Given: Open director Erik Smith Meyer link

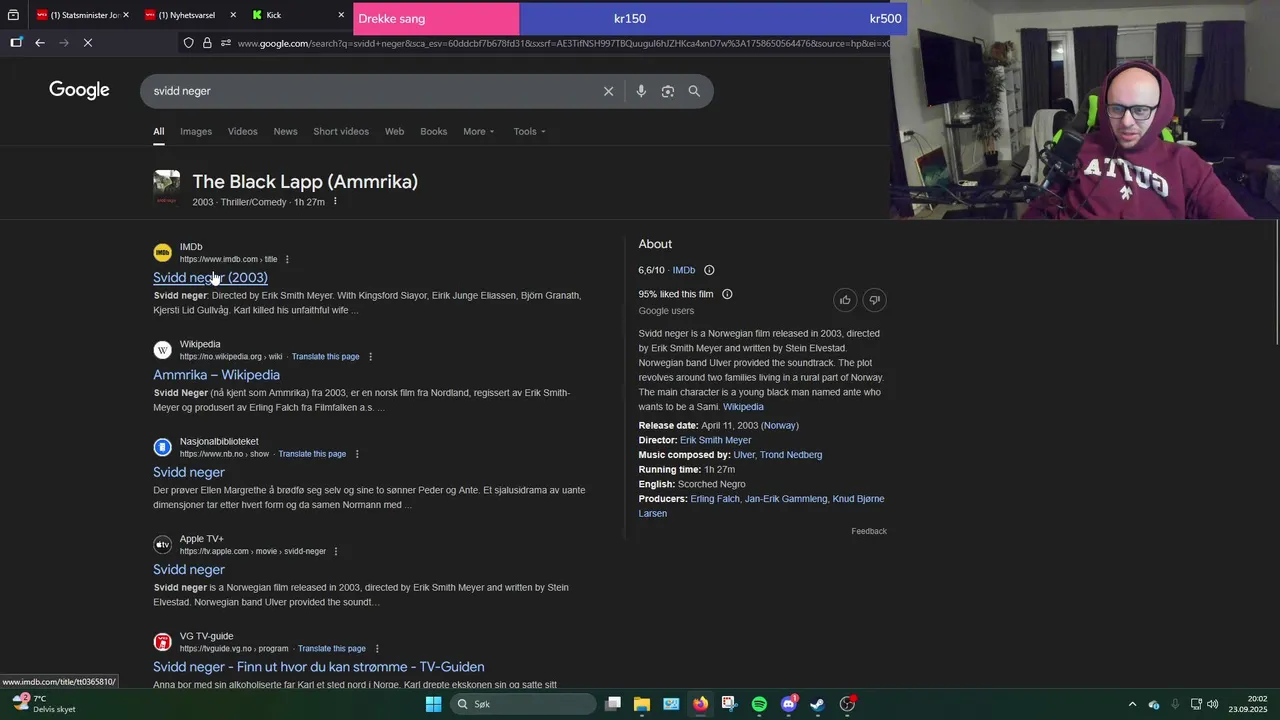Looking at the screenshot, I should [715, 440].
